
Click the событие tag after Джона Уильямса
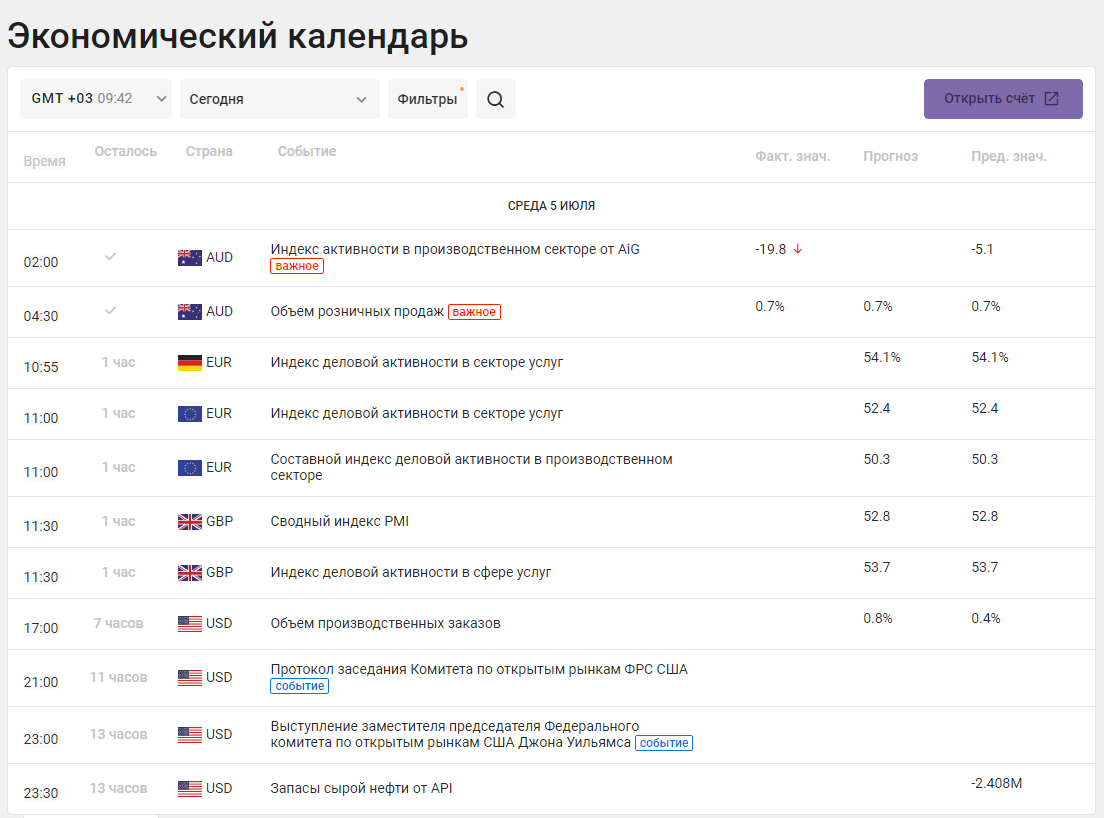click(x=664, y=743)
